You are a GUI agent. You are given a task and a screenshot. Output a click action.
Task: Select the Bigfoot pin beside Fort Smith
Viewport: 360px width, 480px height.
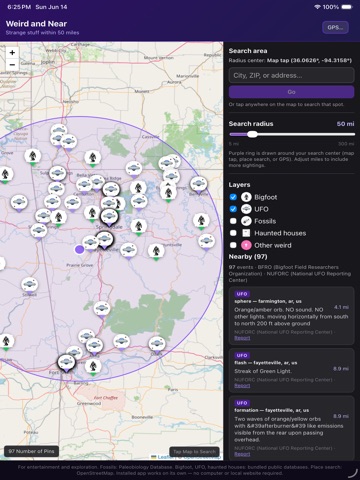pyautogui.click(x=93, y=367)
